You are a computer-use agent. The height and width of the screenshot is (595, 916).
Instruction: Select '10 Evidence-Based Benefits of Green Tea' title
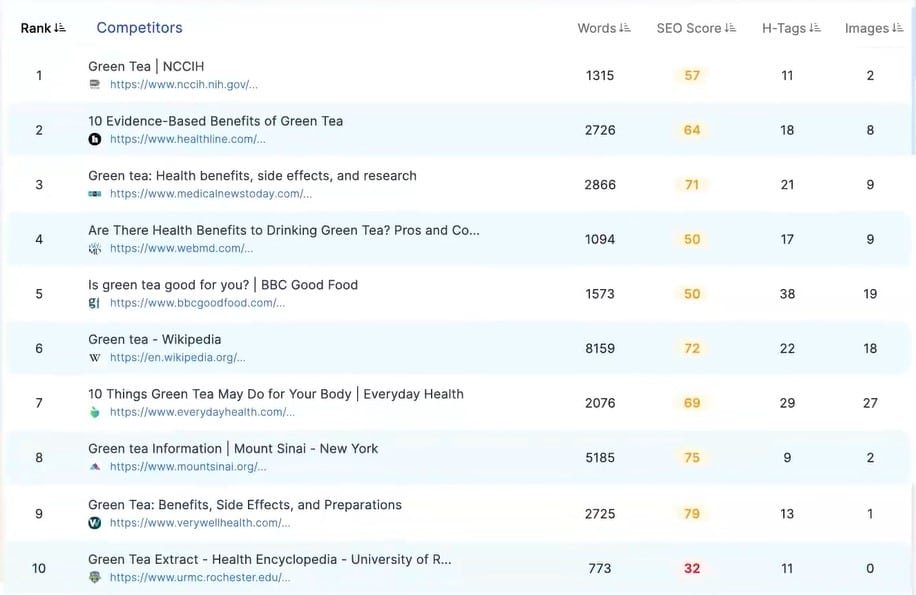(215, 121)
